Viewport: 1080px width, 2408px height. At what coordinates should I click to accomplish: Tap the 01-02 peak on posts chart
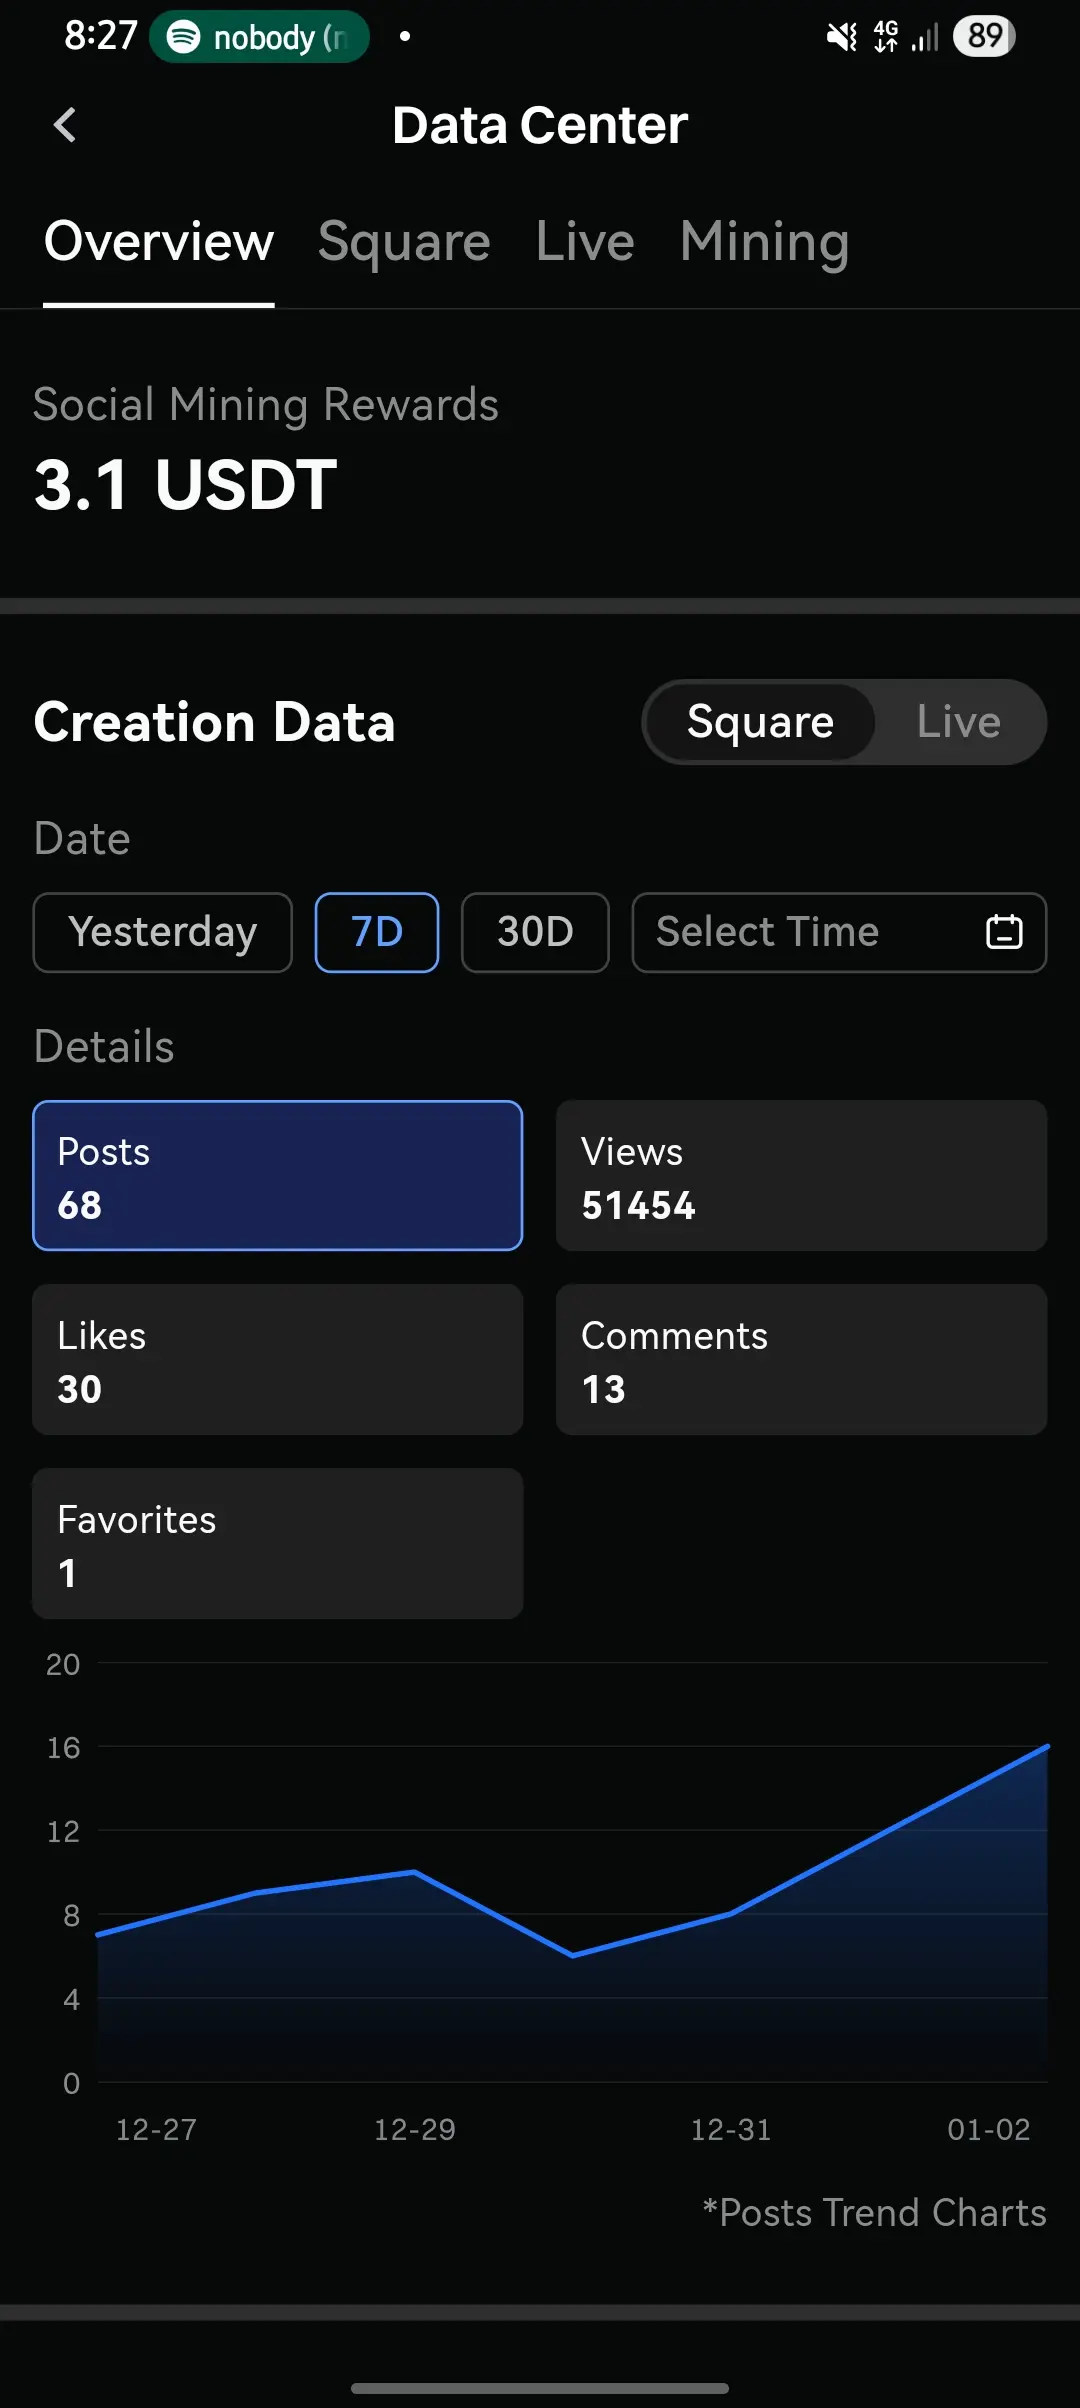coord(1045,1748)
